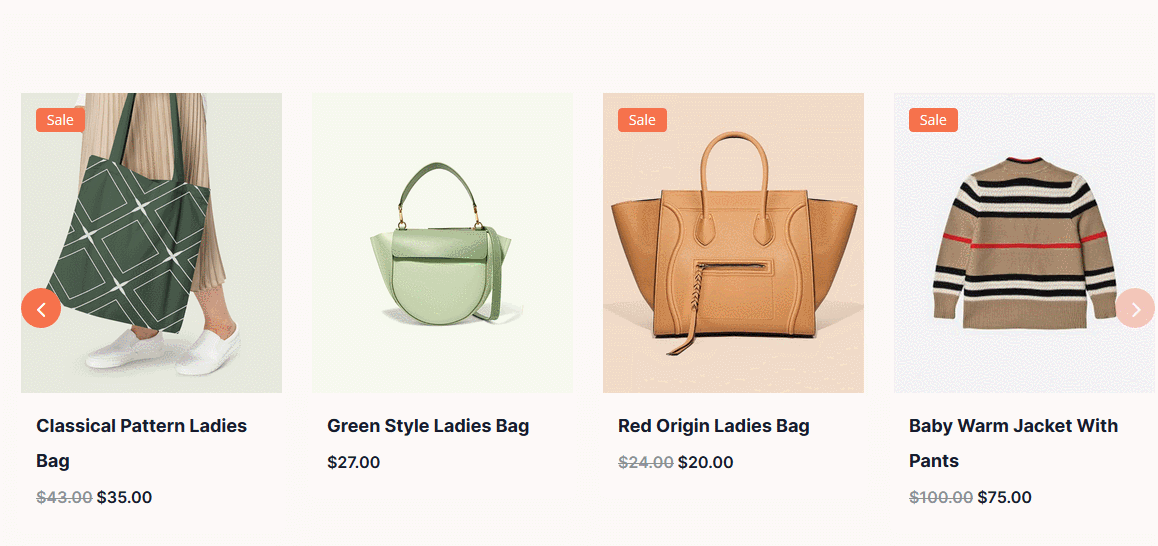Click the $75.00 sale price
Screen dimensions: 1158x546
click(1004, 497)
